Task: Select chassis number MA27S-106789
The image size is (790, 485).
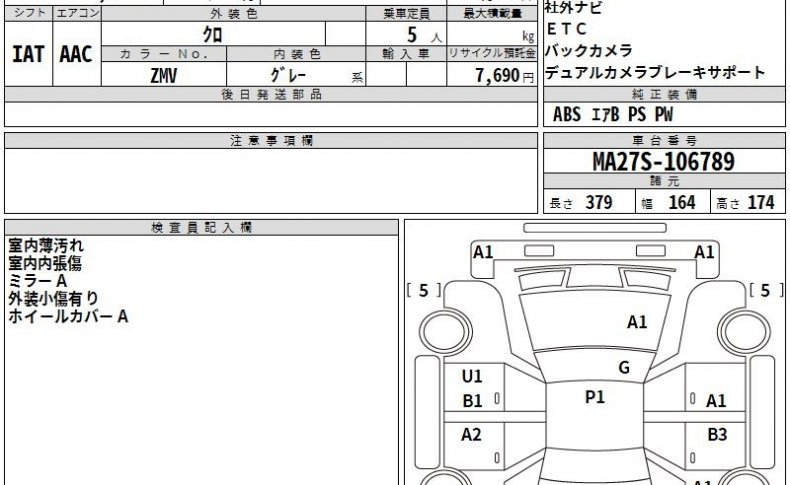Action: pyautogui.click(x=664, y=162)
